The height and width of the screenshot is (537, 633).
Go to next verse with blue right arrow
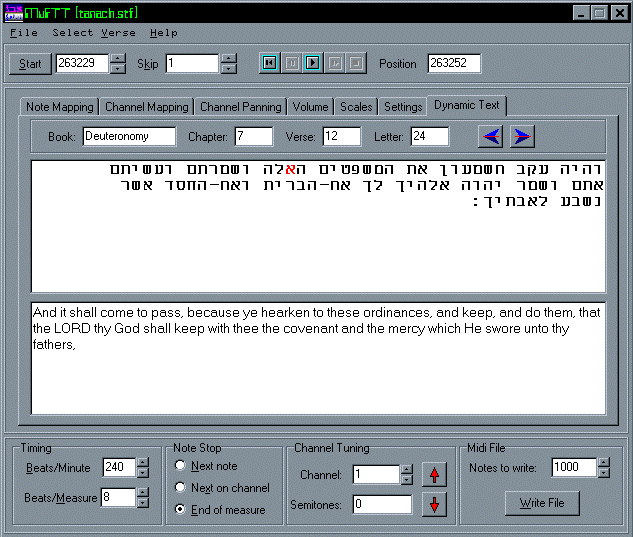[x=522, y=136]
